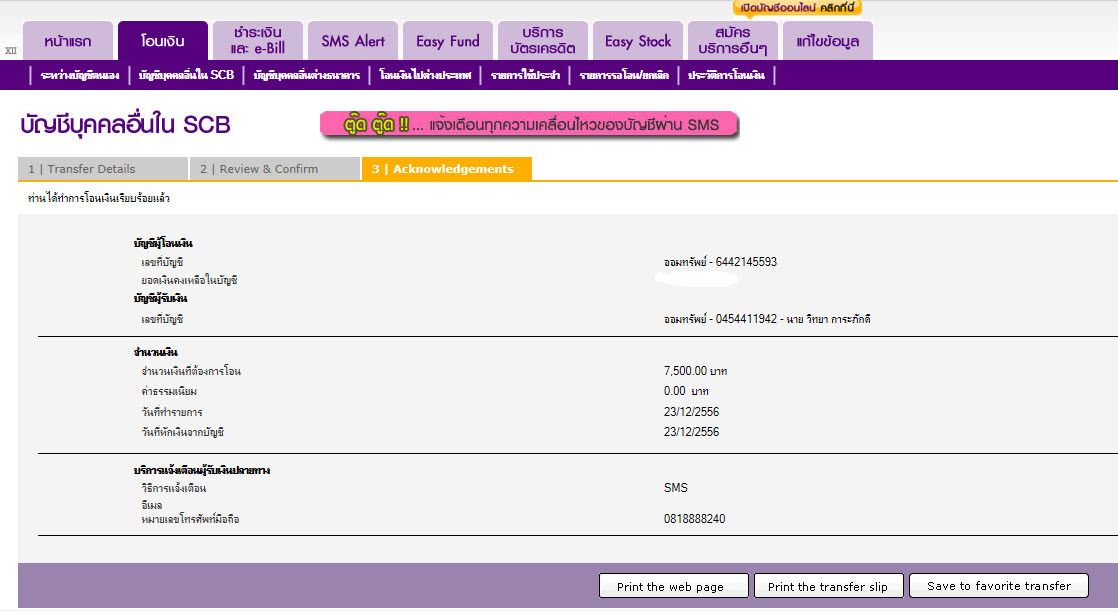This screenshot has width=1118, height=616.
Task: Choose บัญชีบุคคลอื่นต่างธนาคาร submenu item
Action: [307, 76]
